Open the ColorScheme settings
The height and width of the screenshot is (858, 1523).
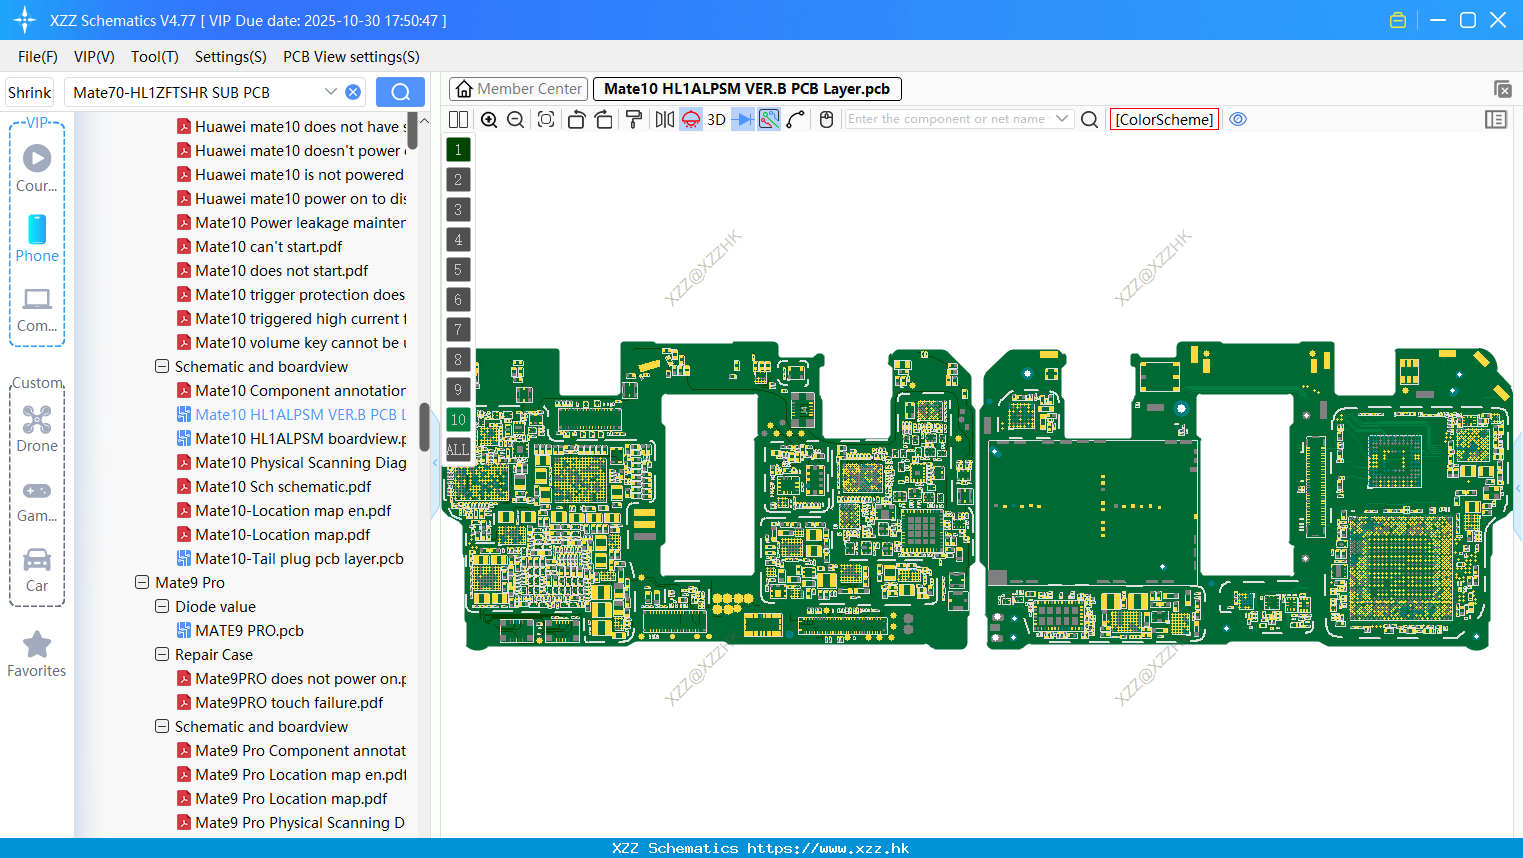(1164, 119)
